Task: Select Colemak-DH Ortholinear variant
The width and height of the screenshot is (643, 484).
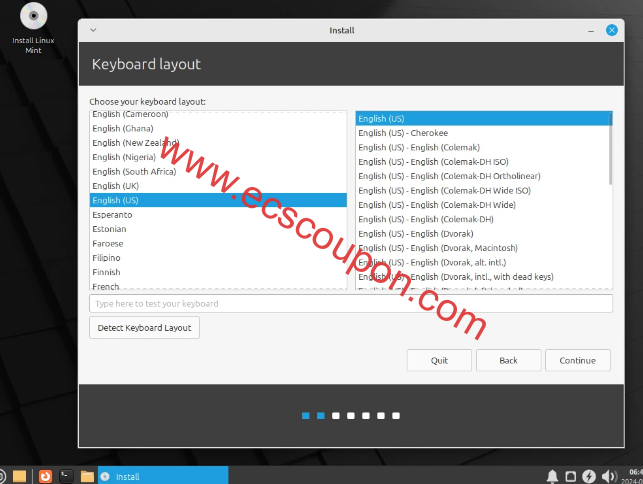Action: (x=482, y=176)
